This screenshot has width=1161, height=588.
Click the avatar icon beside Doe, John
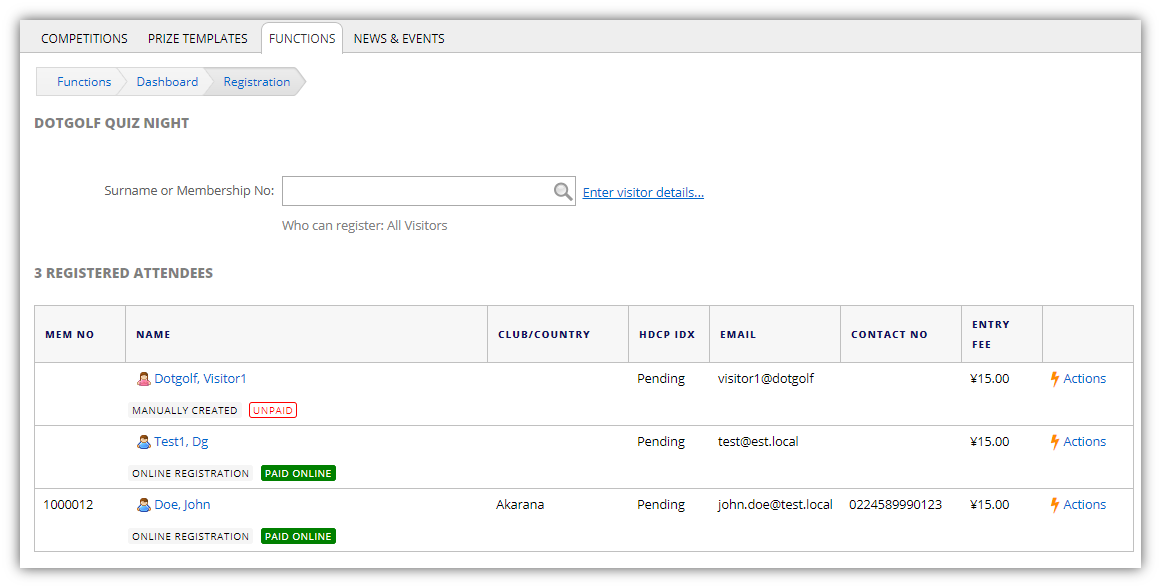tap(144, 505)
